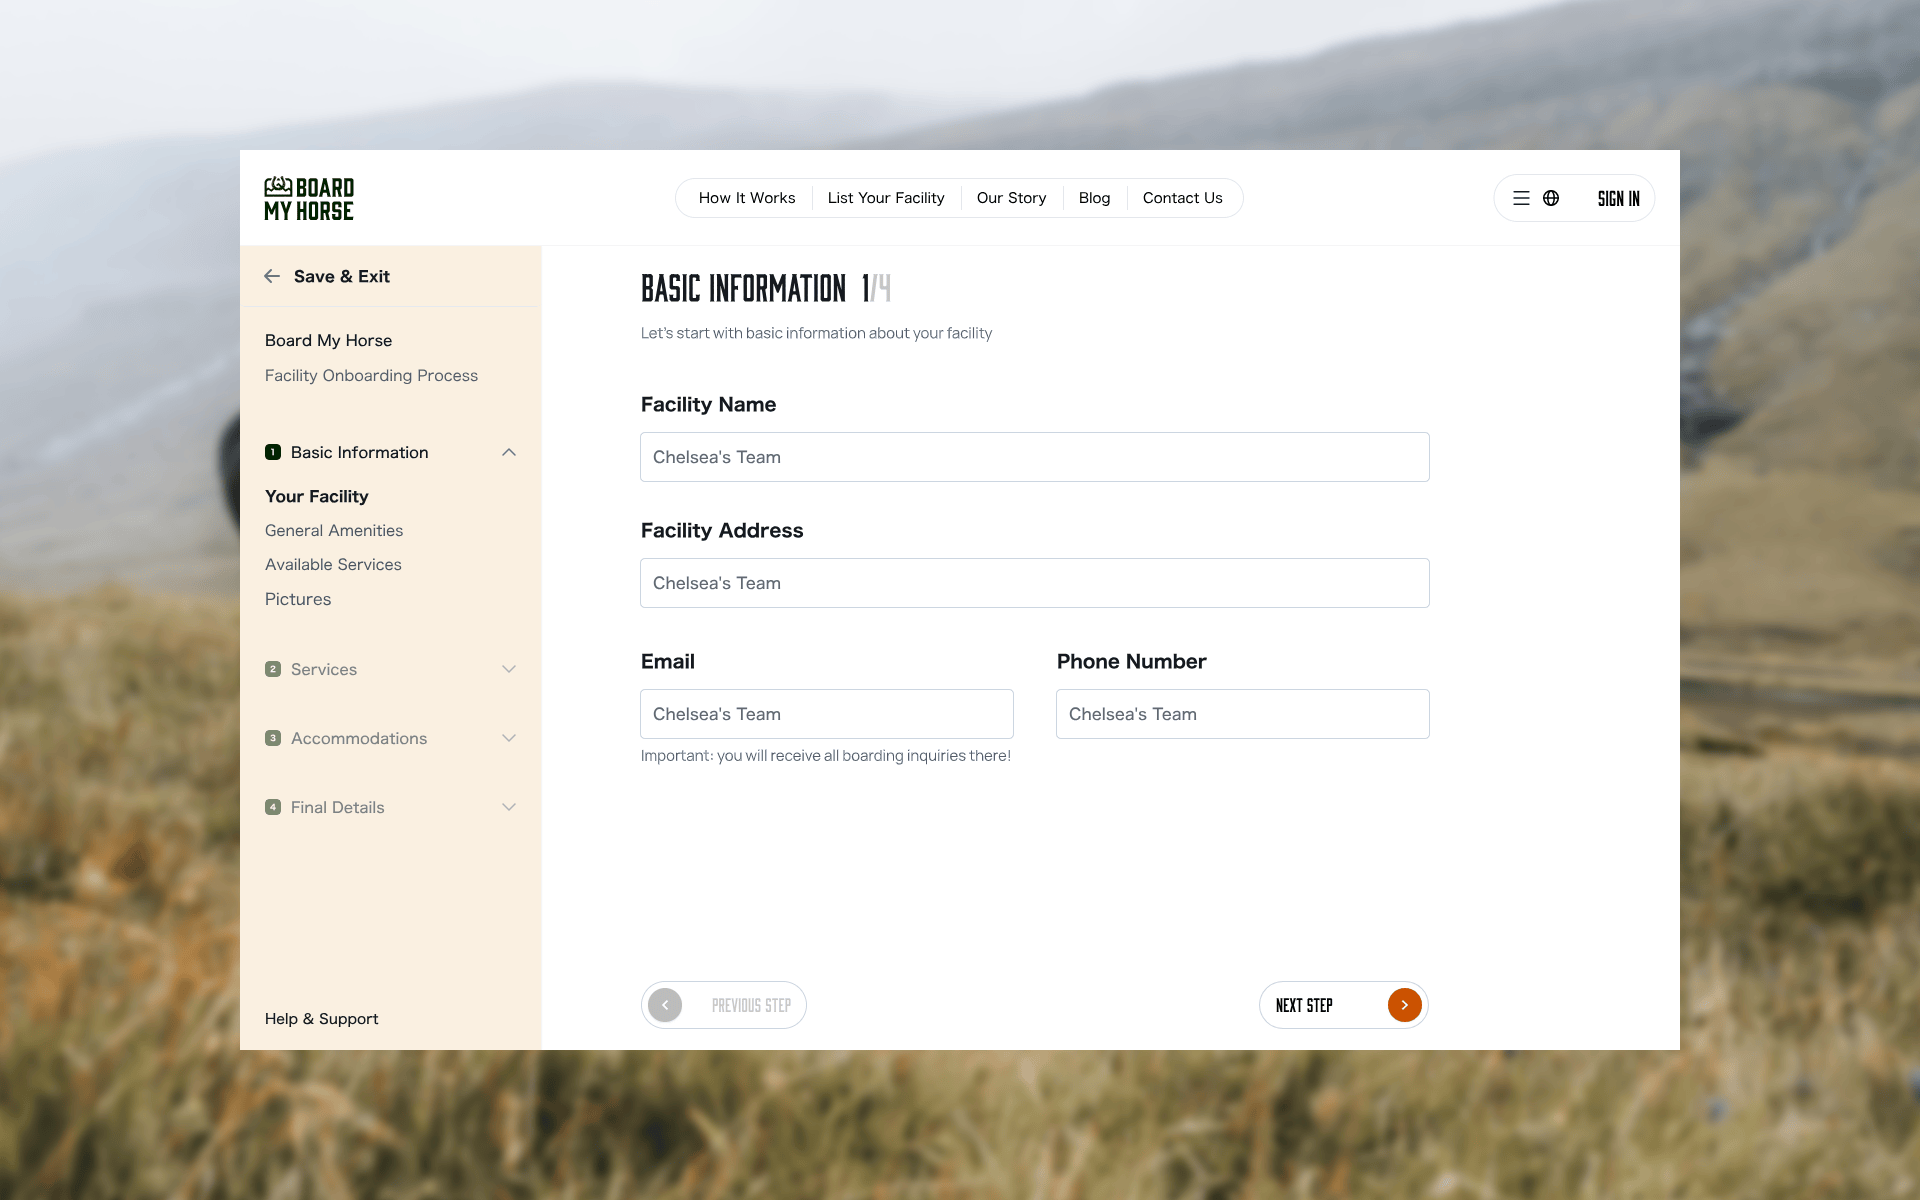Click the Board My Horse logo
The image size is (1920, 1200).
coord(309,198)
